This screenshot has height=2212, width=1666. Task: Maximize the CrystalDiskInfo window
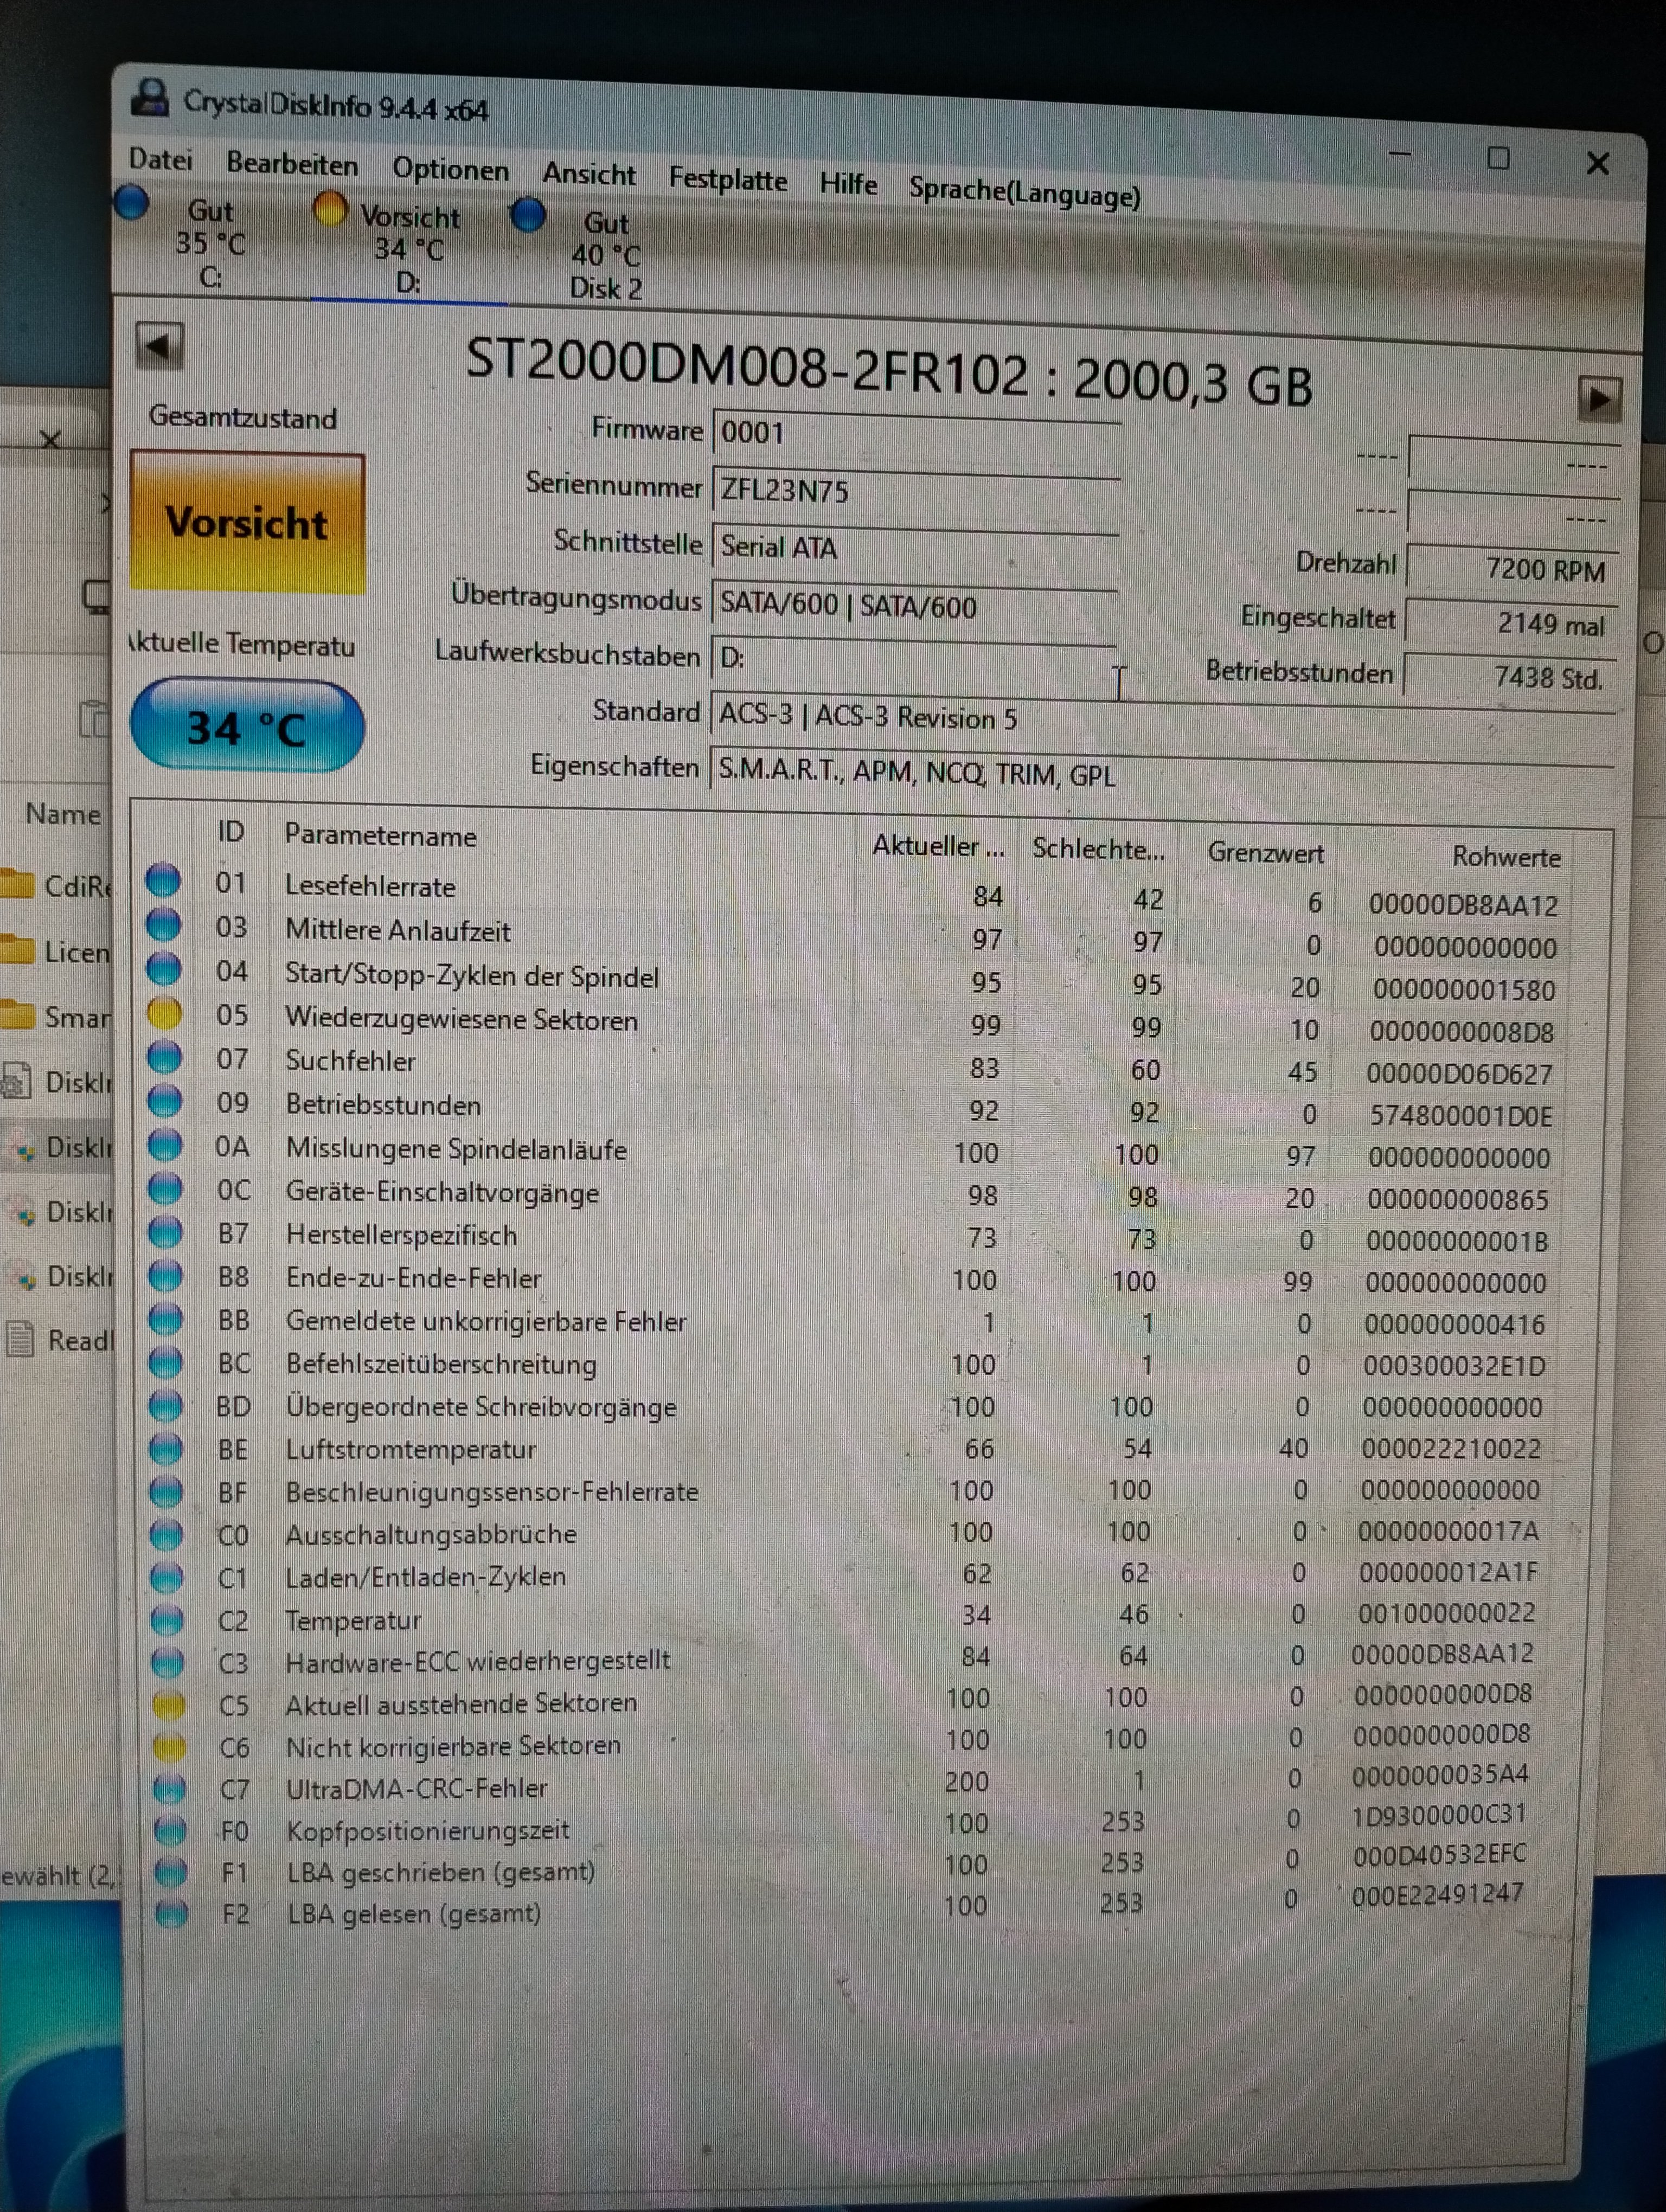1497,158
